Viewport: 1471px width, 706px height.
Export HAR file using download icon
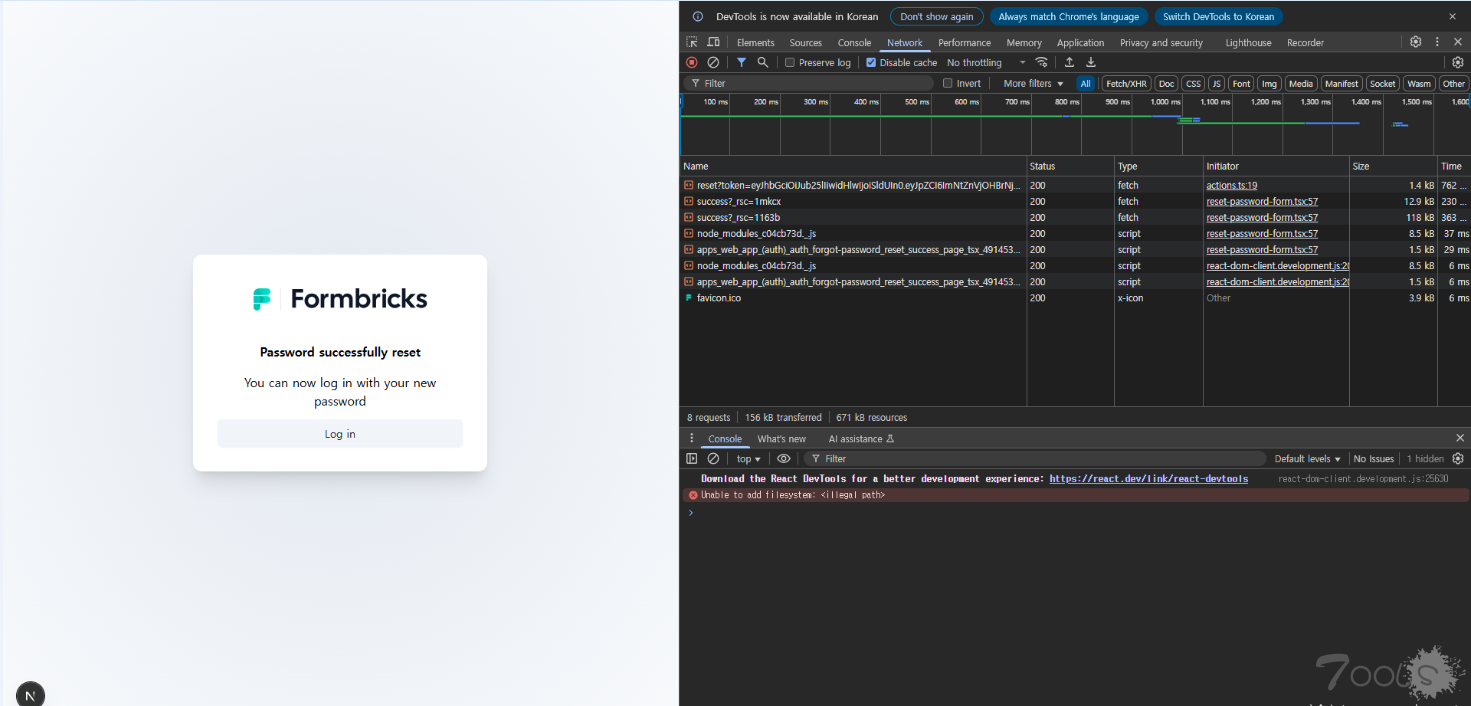1090,62
